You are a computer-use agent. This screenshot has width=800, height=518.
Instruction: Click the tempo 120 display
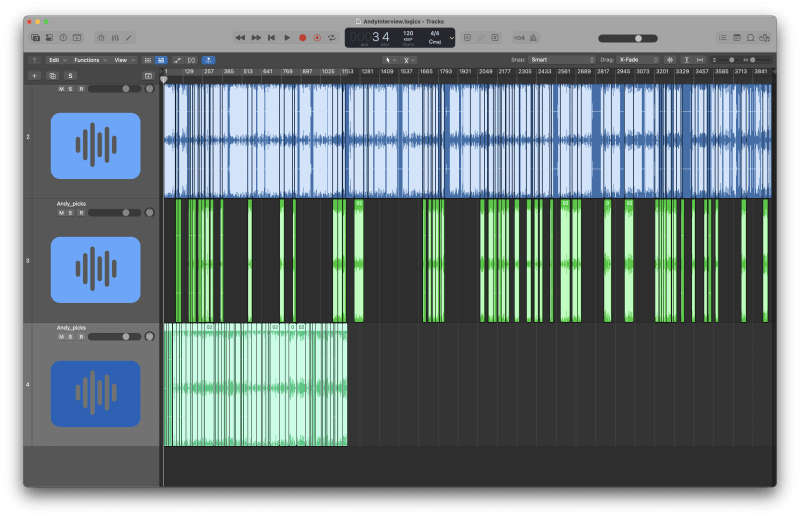408,33
